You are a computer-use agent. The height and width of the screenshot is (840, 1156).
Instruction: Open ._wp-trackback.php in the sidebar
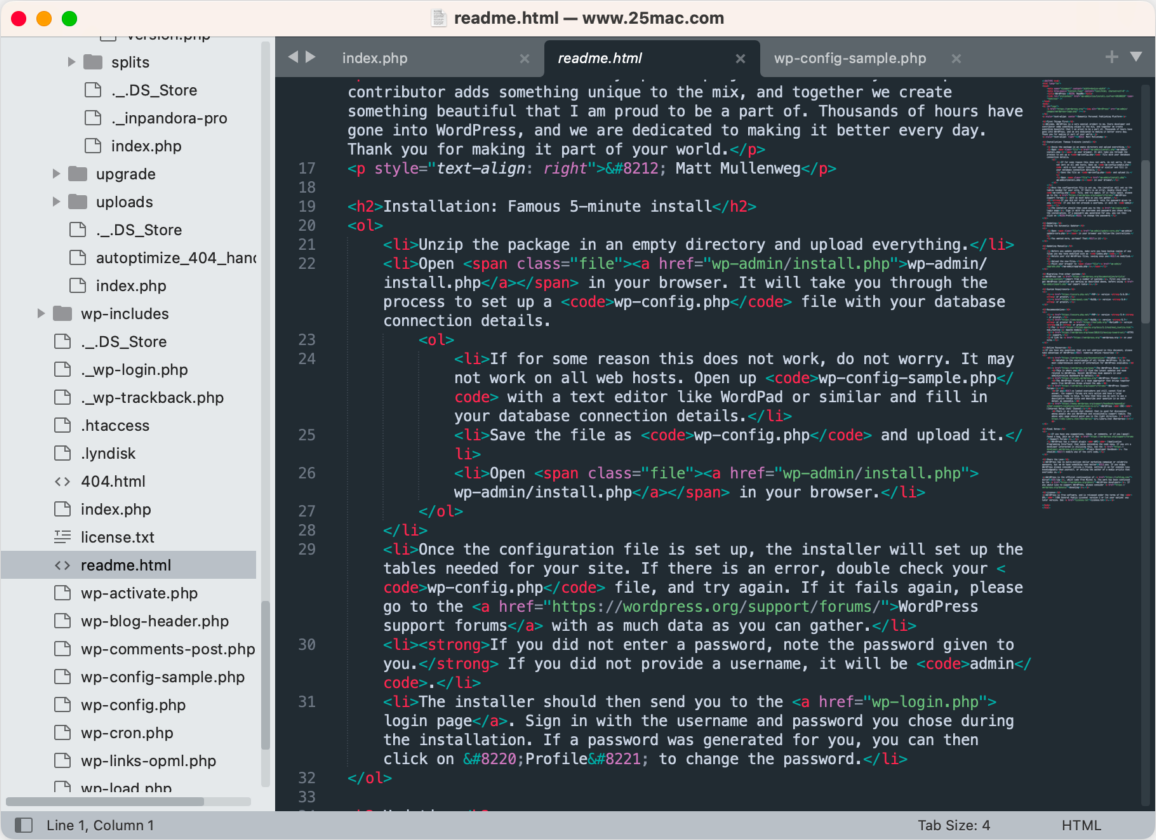point(152,398)
